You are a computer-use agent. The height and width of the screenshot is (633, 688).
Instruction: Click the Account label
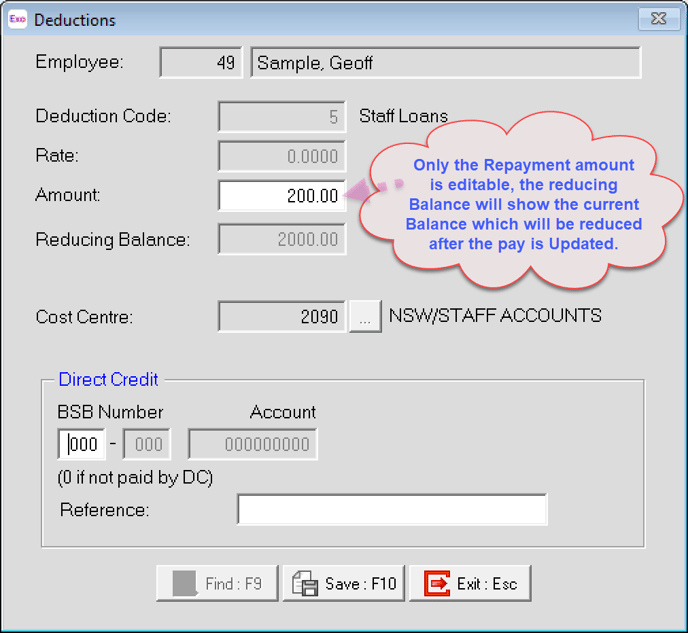283,412
